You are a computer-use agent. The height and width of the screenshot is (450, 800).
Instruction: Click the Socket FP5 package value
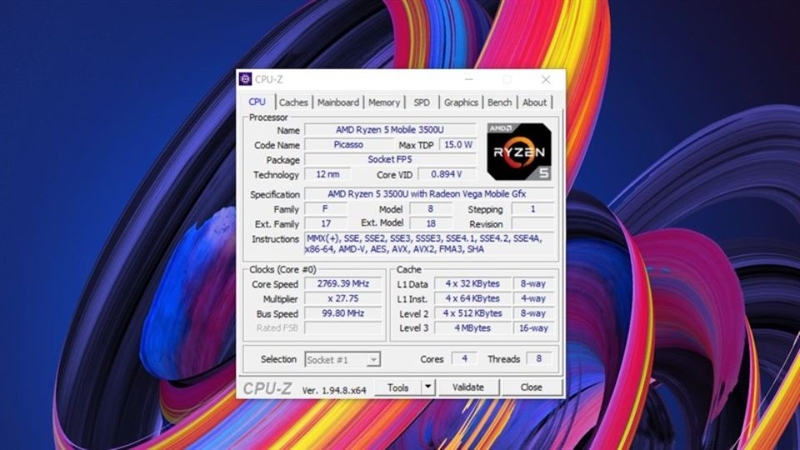[390, 160]
